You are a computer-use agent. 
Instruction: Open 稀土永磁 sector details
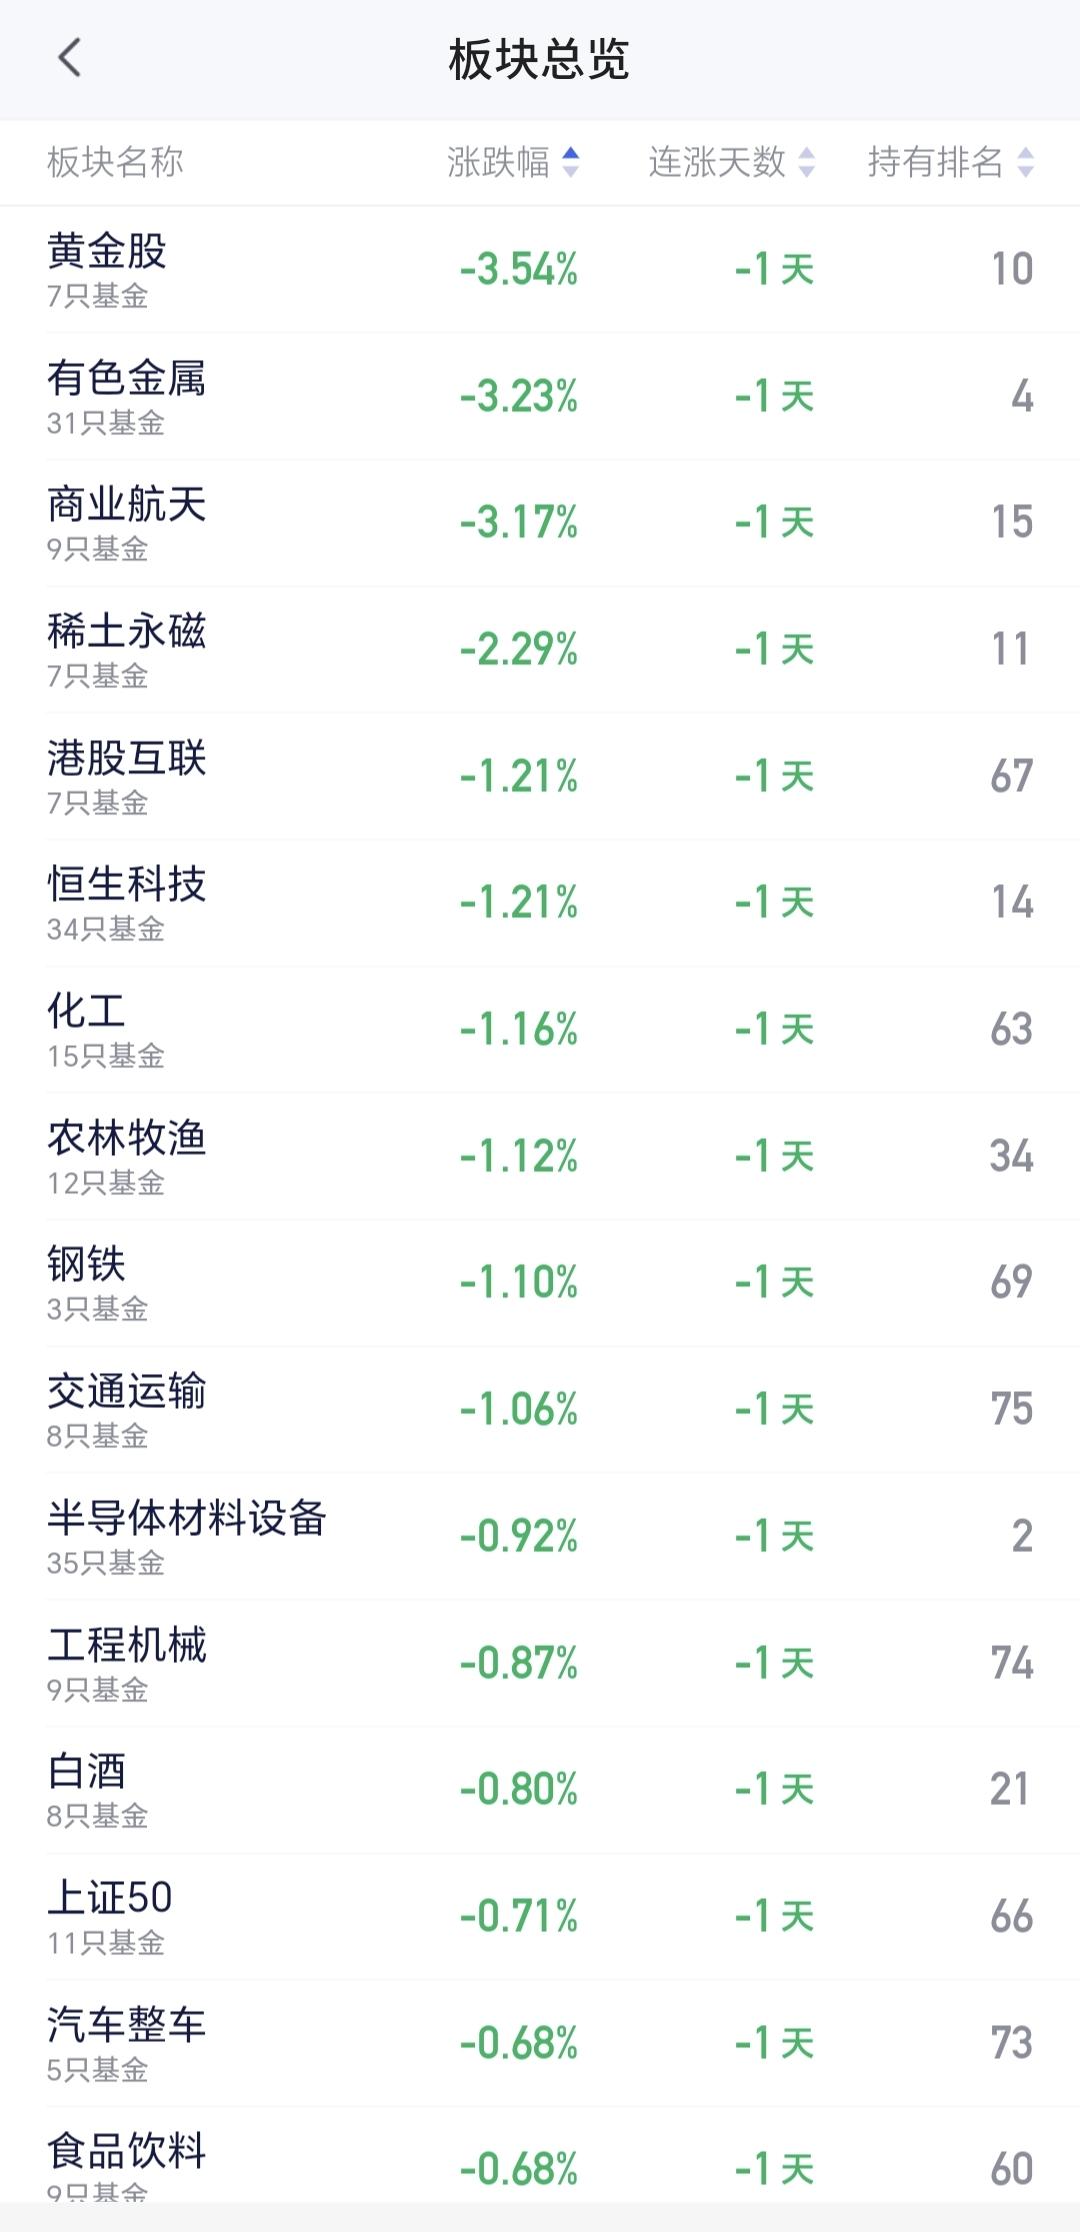pos(540,650)
